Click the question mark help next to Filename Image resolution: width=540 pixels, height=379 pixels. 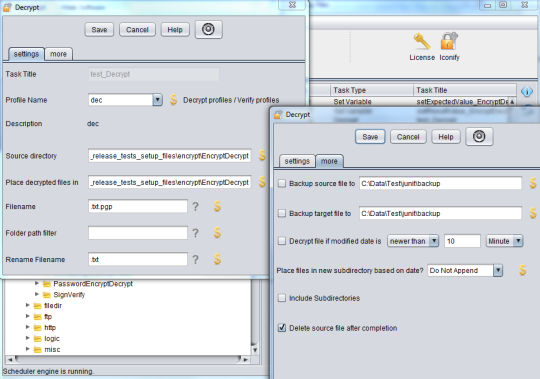195,207
